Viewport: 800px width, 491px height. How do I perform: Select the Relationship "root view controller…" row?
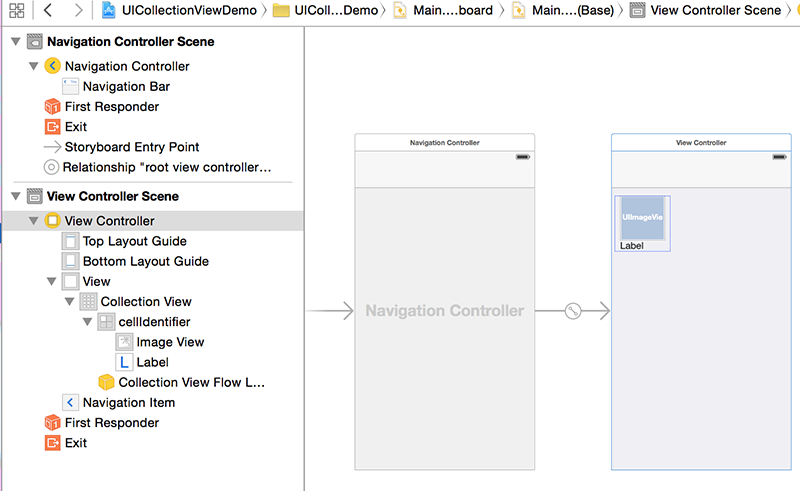153,167
